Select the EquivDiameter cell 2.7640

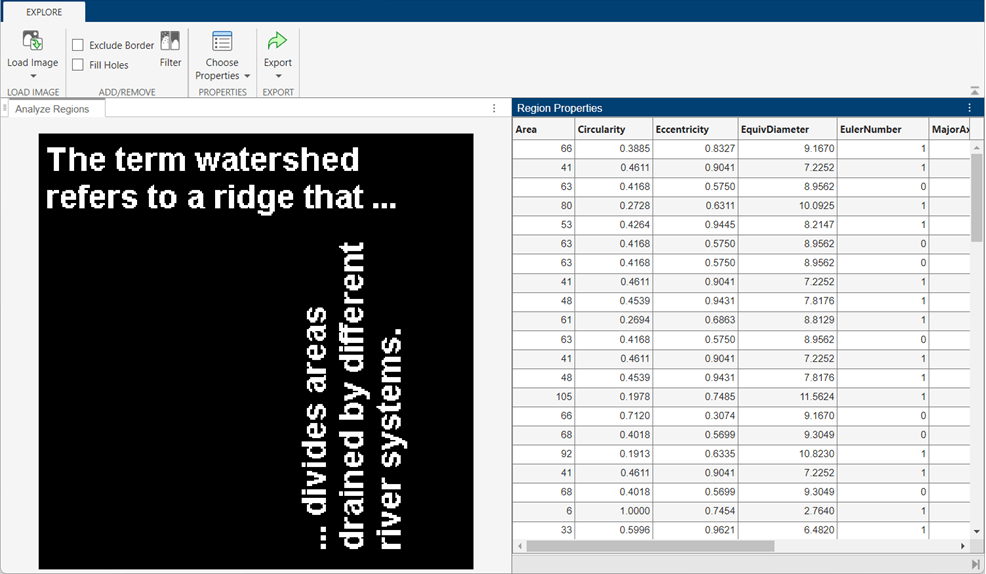click(788, 511)
